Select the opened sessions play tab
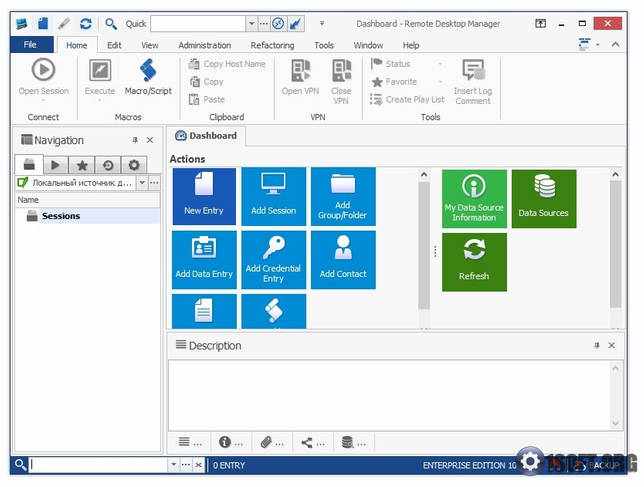The width and height of the screenshot is (644, 487). point(55,165)
